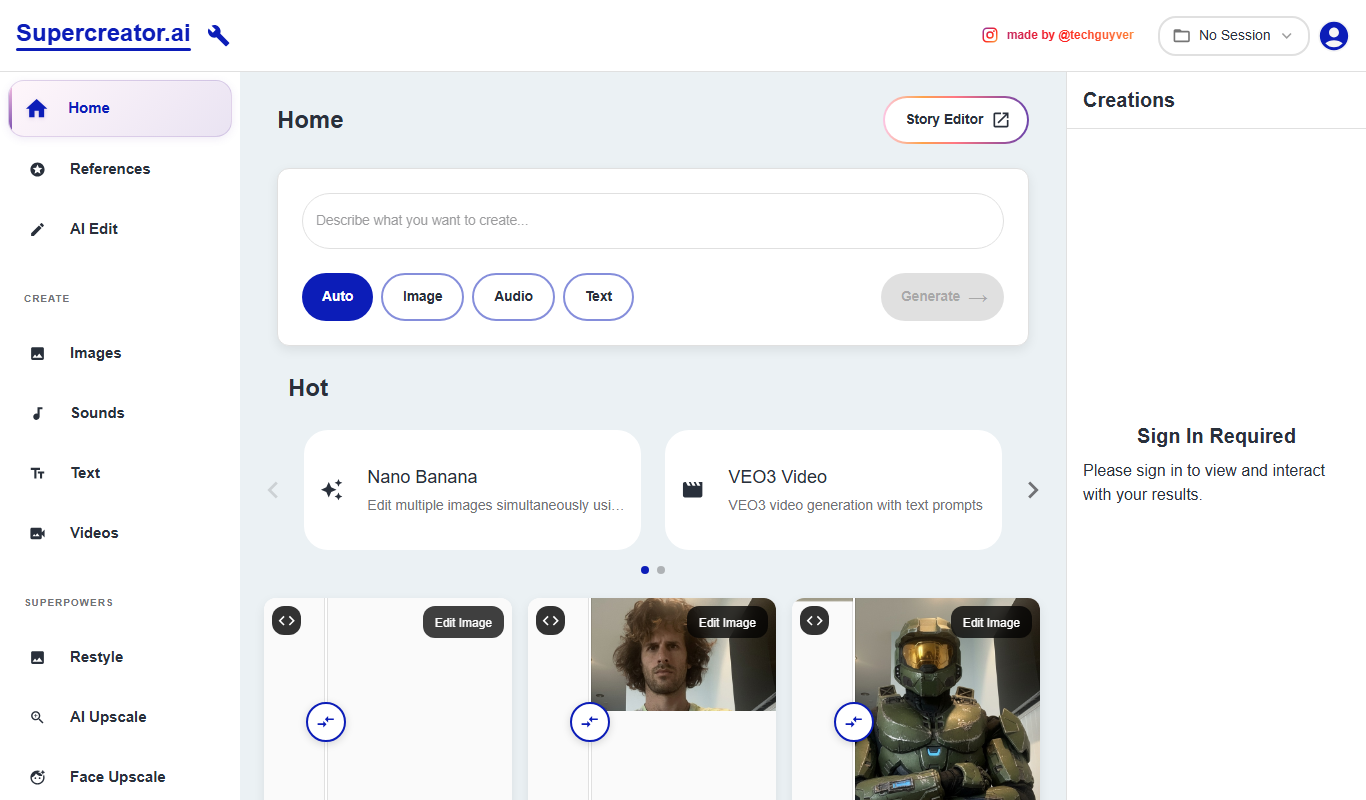Click the Face Upscale face icon

[38, 777]
